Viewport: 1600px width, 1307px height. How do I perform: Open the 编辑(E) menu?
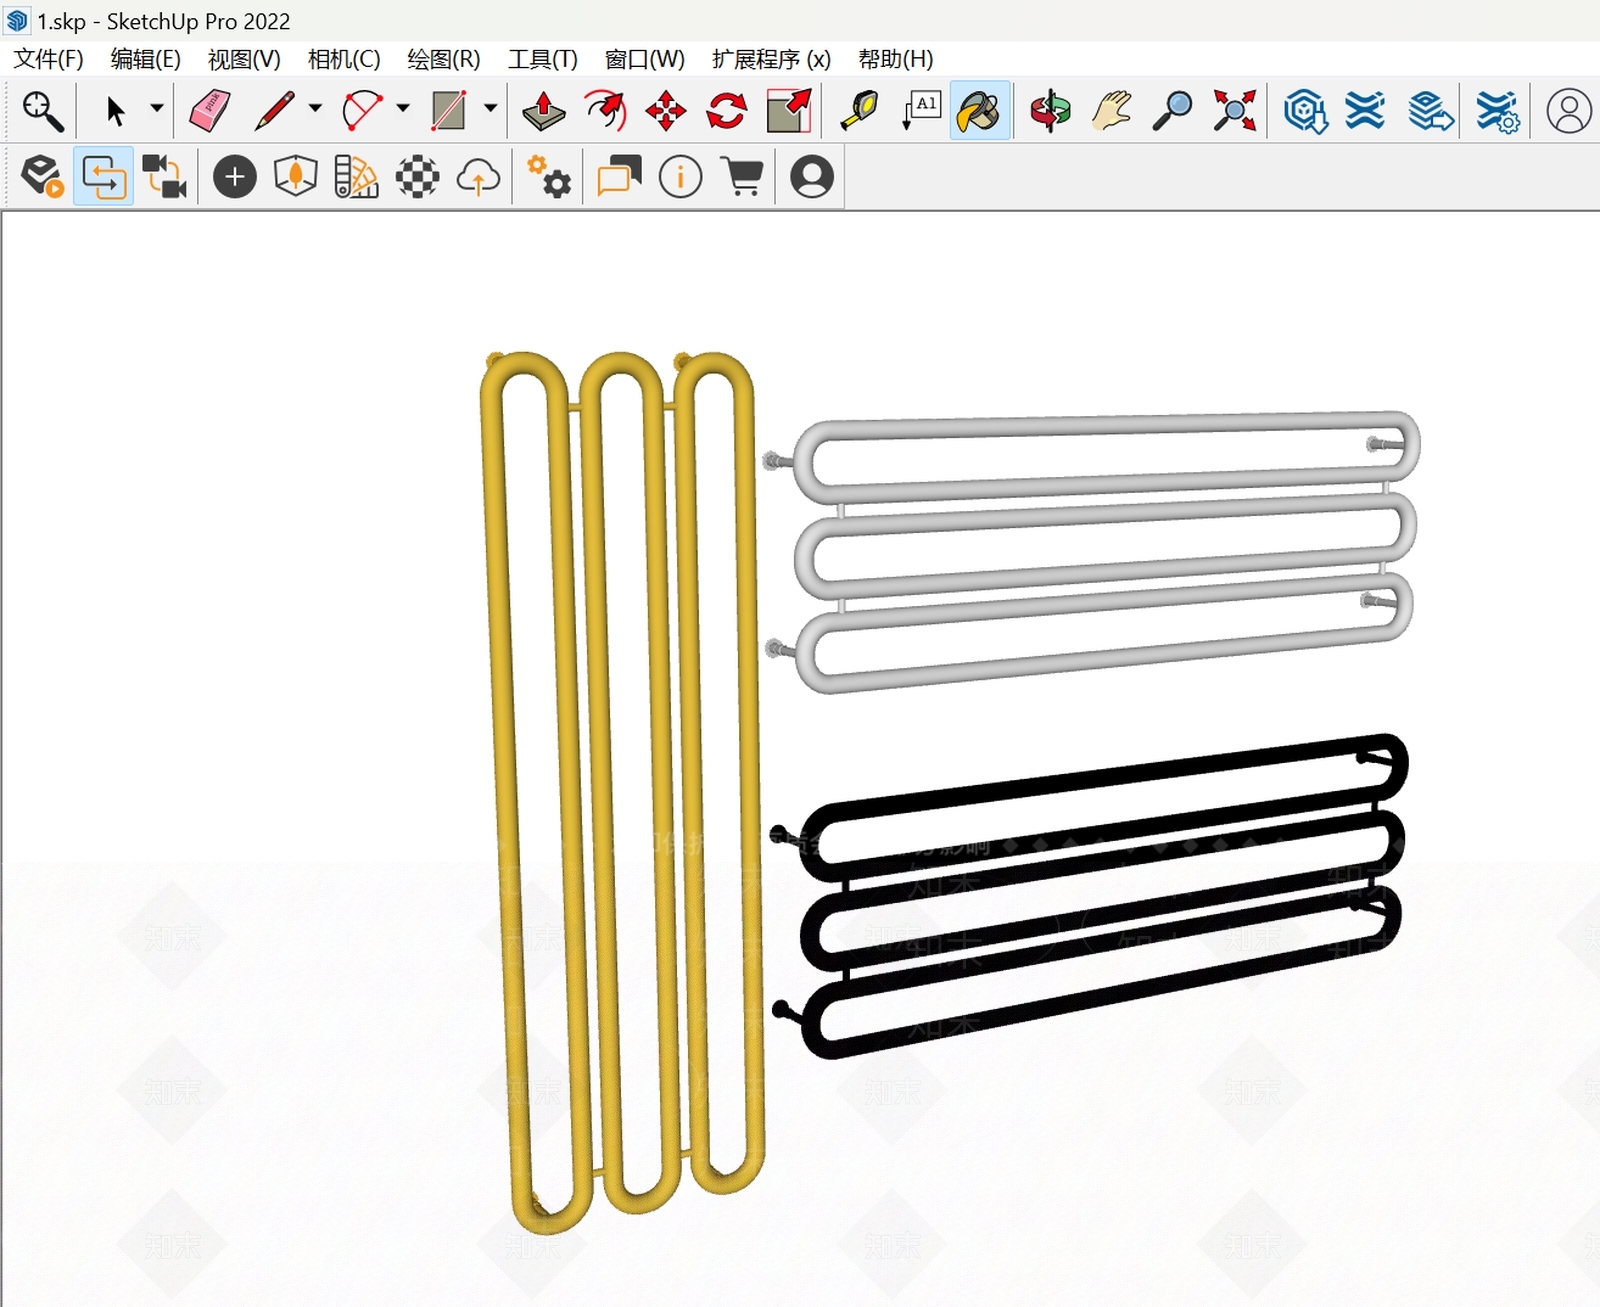click(146, 59)
